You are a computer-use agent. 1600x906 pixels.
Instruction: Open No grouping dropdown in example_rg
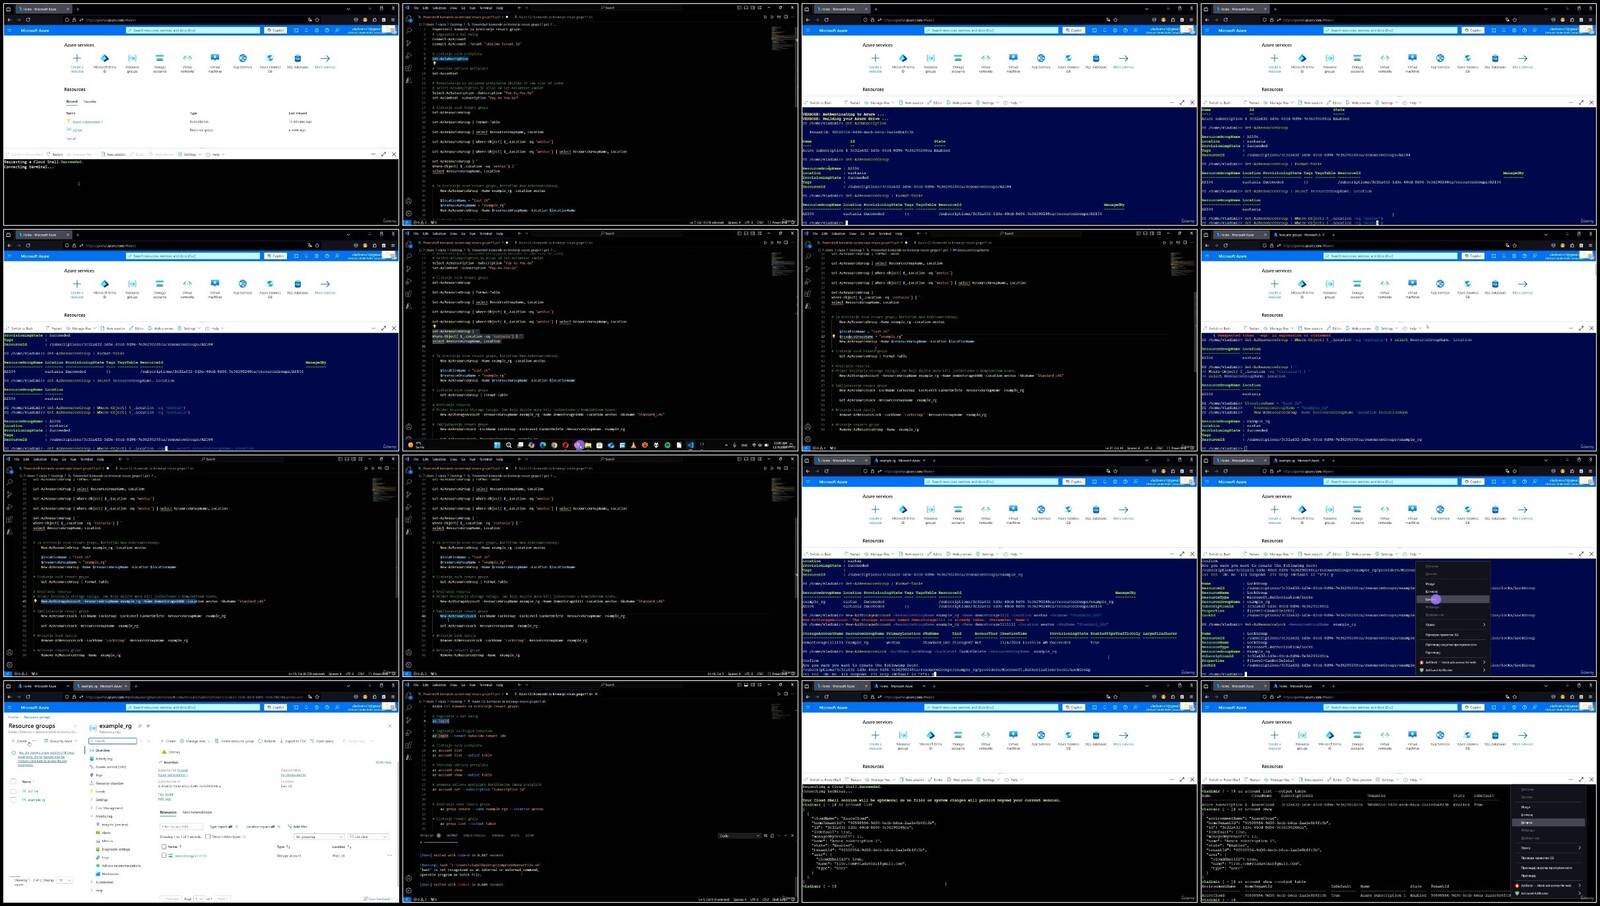[319, 837]
